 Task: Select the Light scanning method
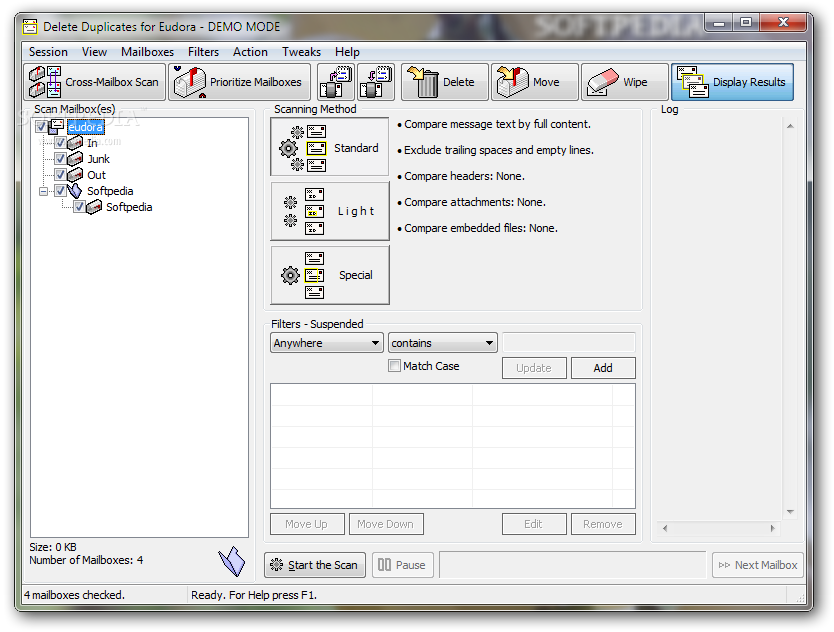[330, 211]
